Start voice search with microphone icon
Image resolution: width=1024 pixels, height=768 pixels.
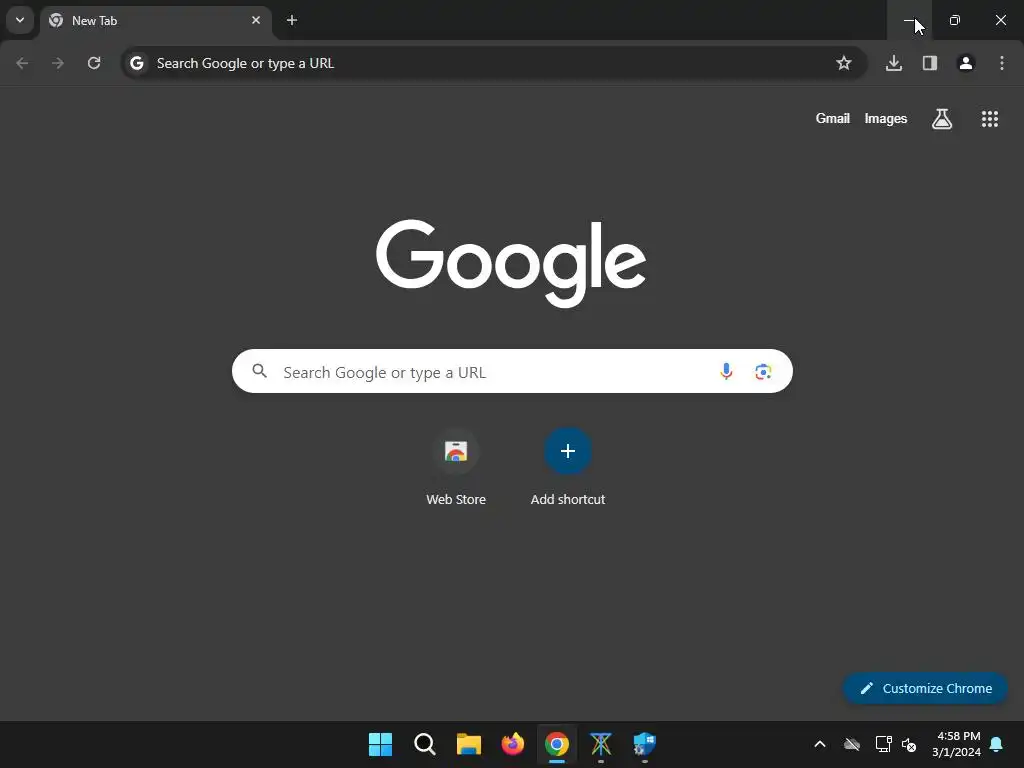[x=726, y=372]
